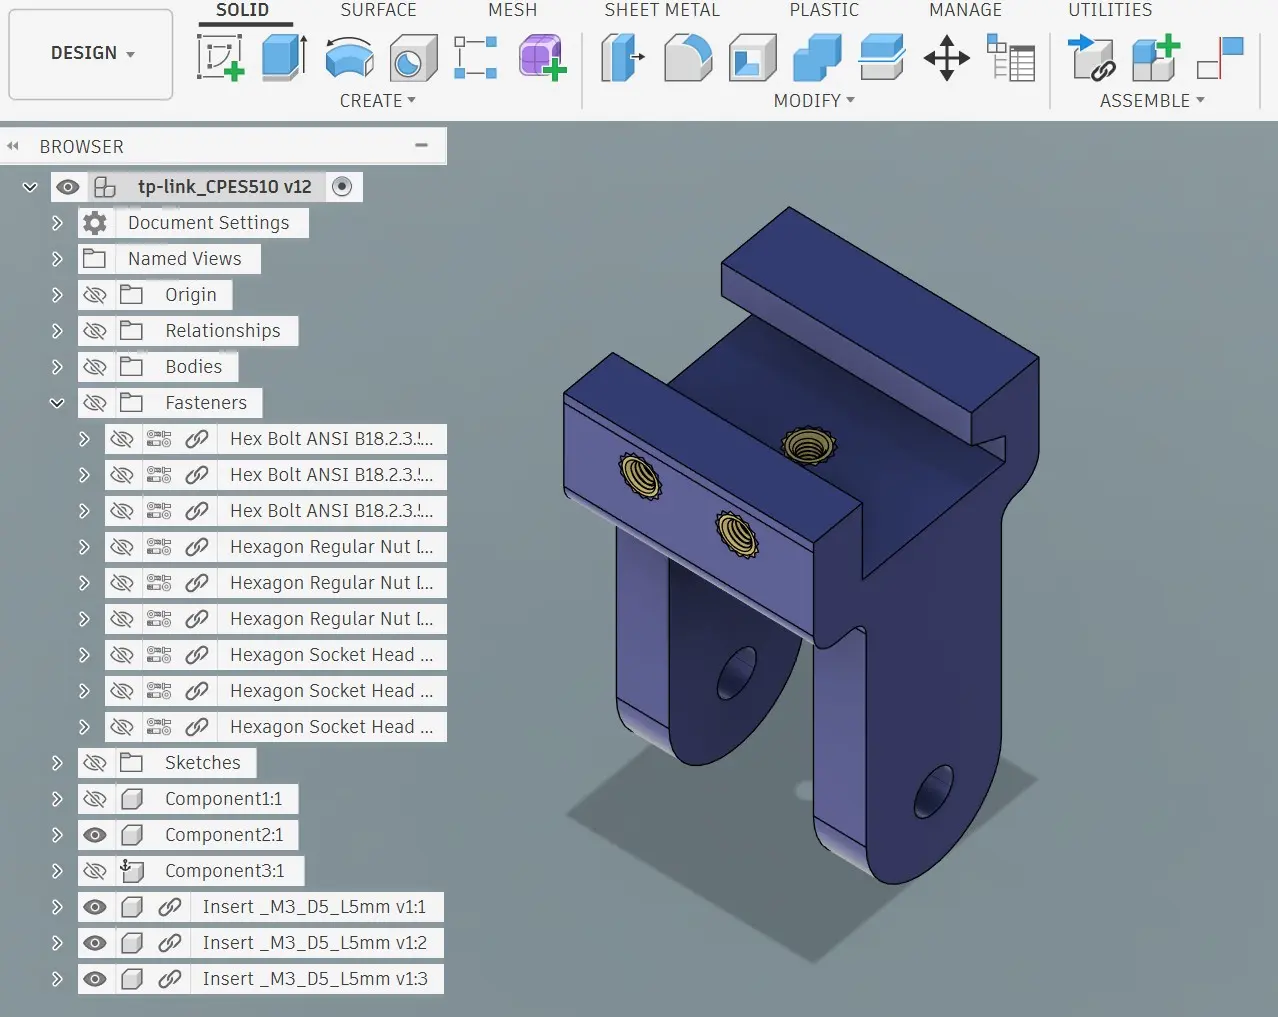Show Component1:1
Image resolution: width=1278 pixels, height=1017 pixels.
point(95,799)
